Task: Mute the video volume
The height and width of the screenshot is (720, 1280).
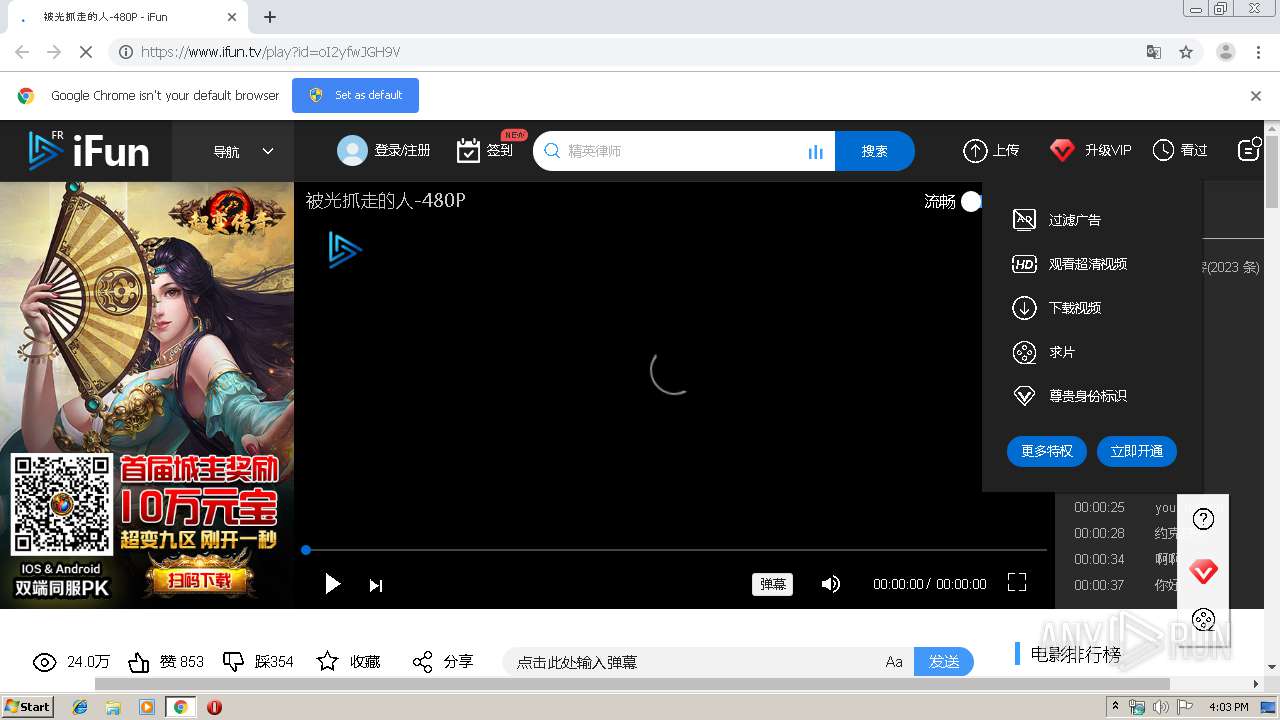Action: pyautogui.click(x=830, y=584)
